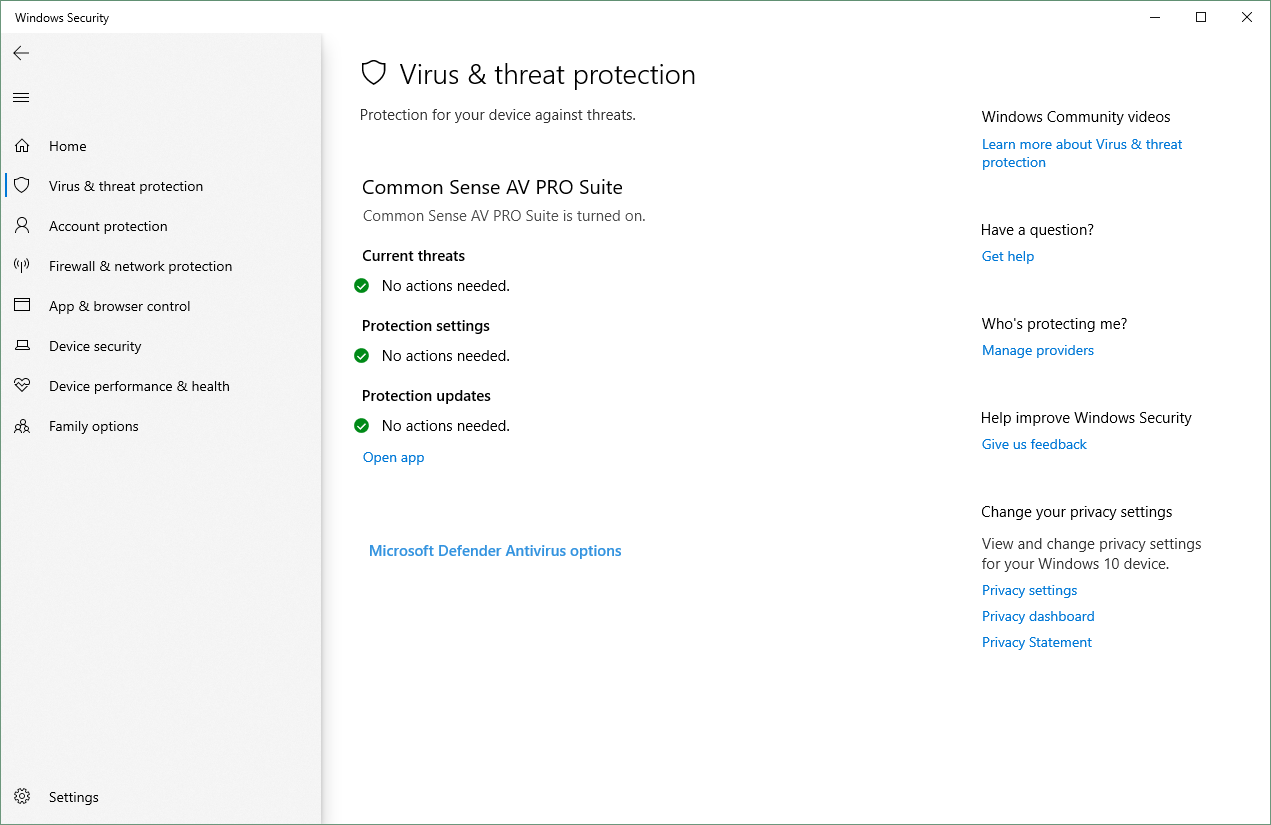
Task: Click Learn more about Virus & threat protection
Action: [x=1082, y=153]
